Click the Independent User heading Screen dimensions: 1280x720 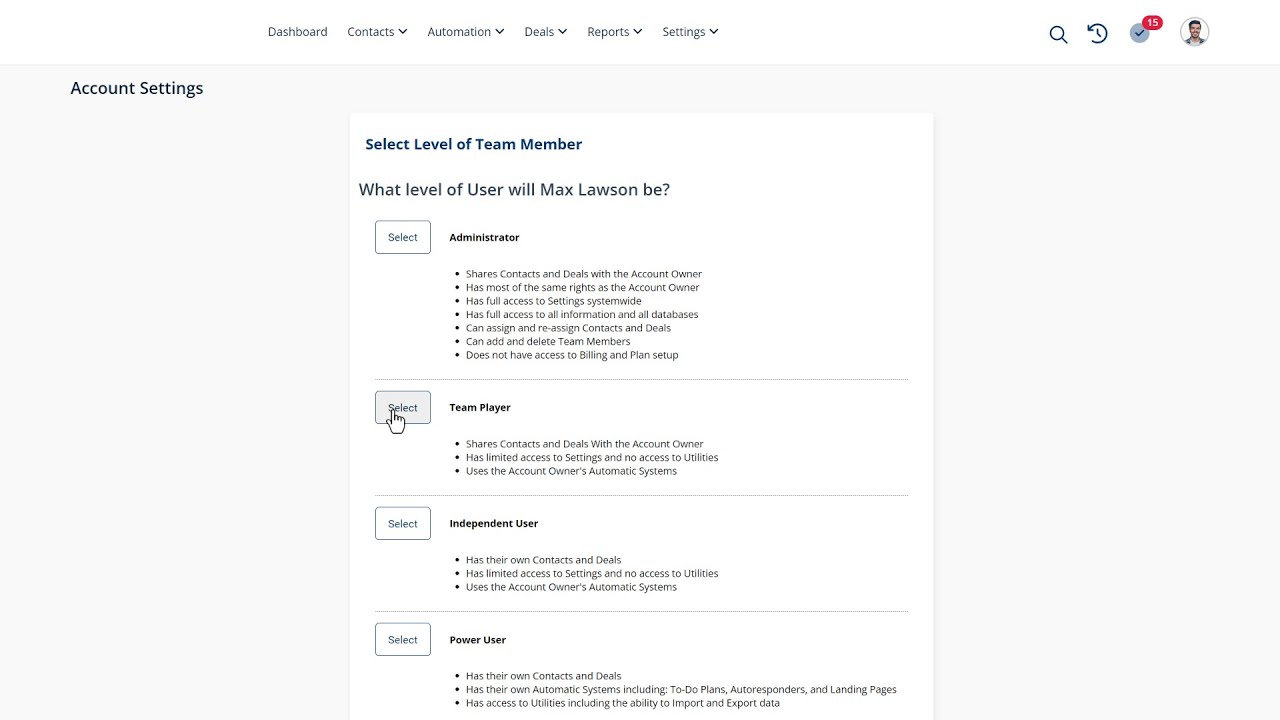coord(494,523)
